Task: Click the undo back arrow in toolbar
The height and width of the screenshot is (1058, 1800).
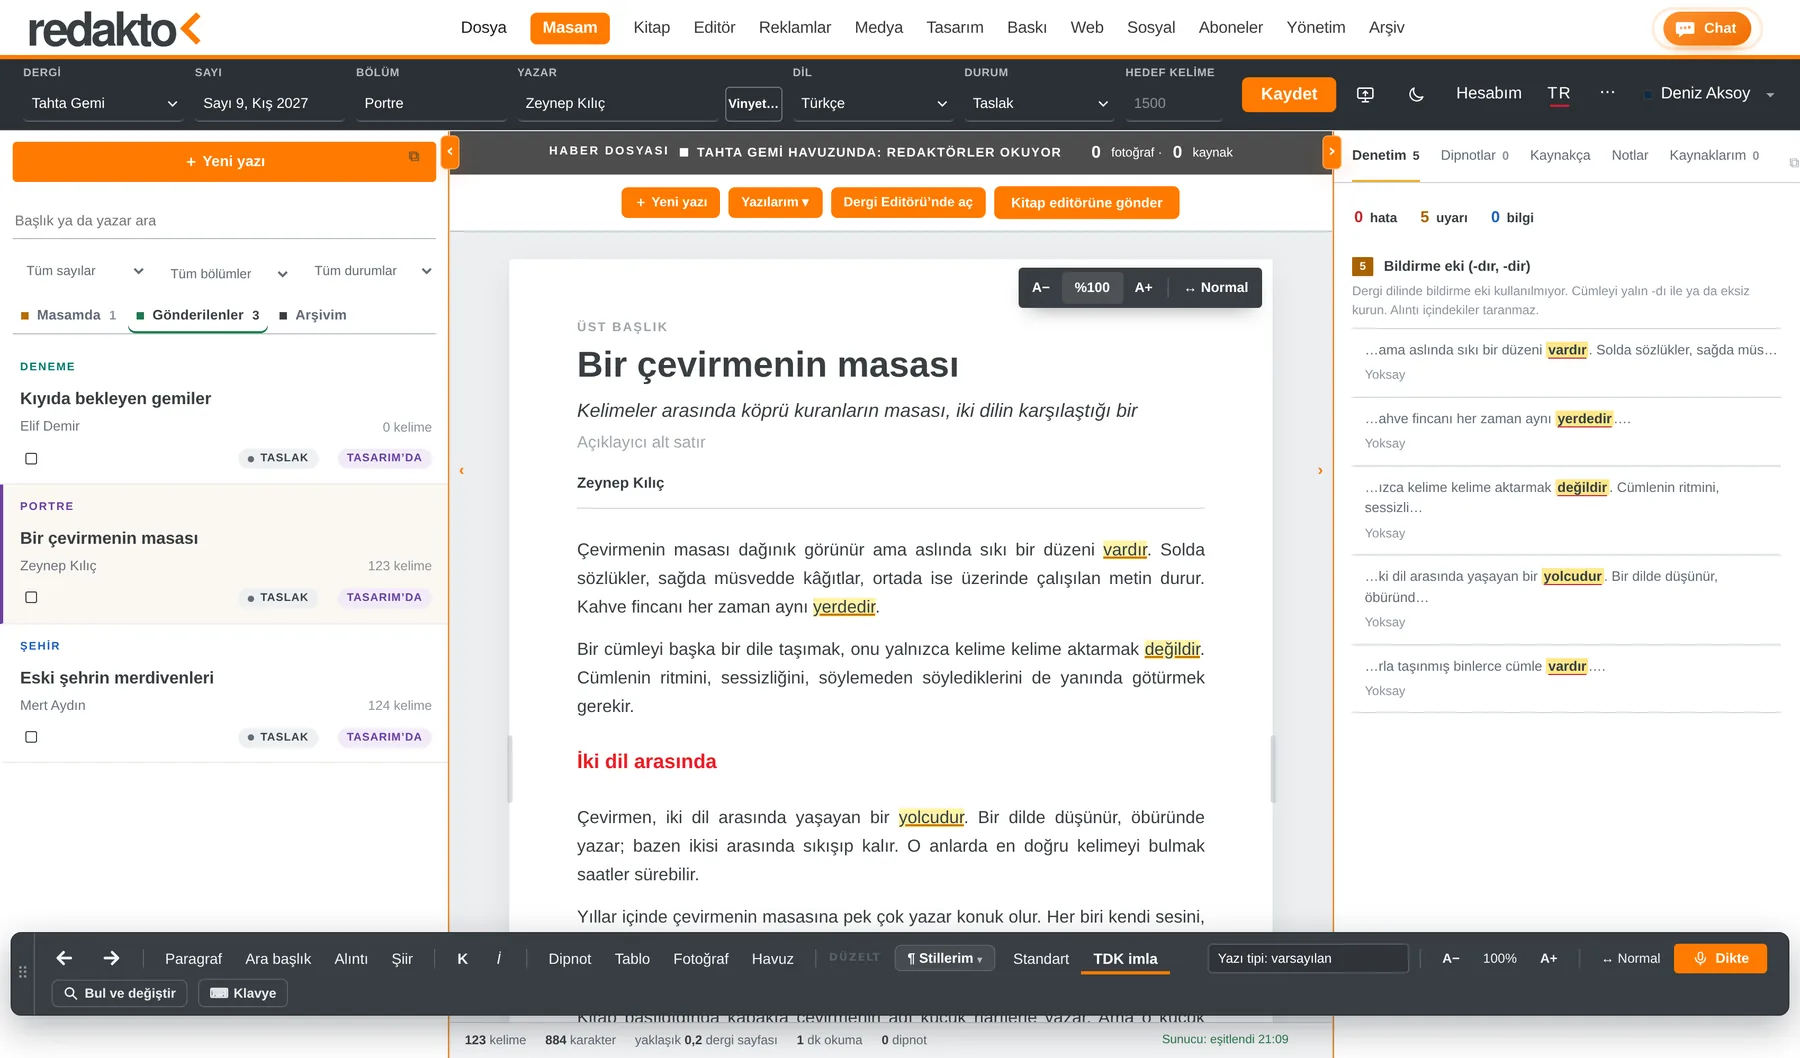Action: pos(64,958)
